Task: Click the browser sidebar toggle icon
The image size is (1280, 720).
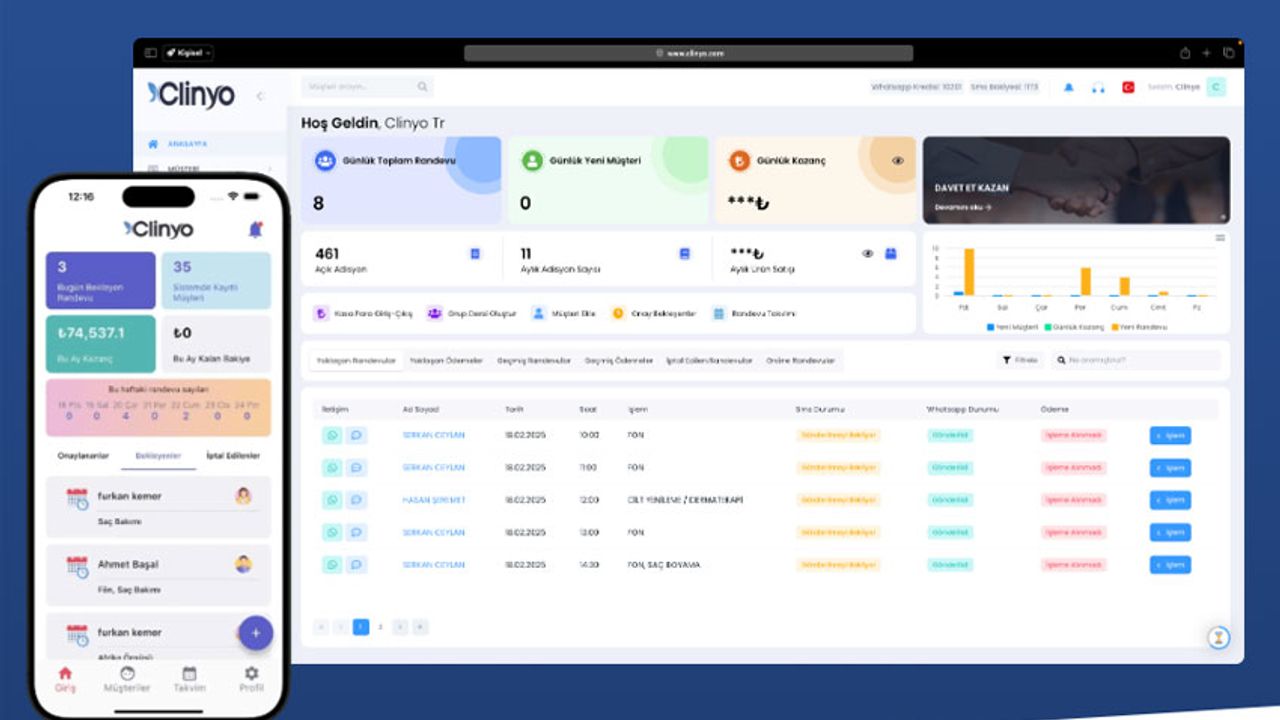Action: pyautogui.click(x=151, y=53)
